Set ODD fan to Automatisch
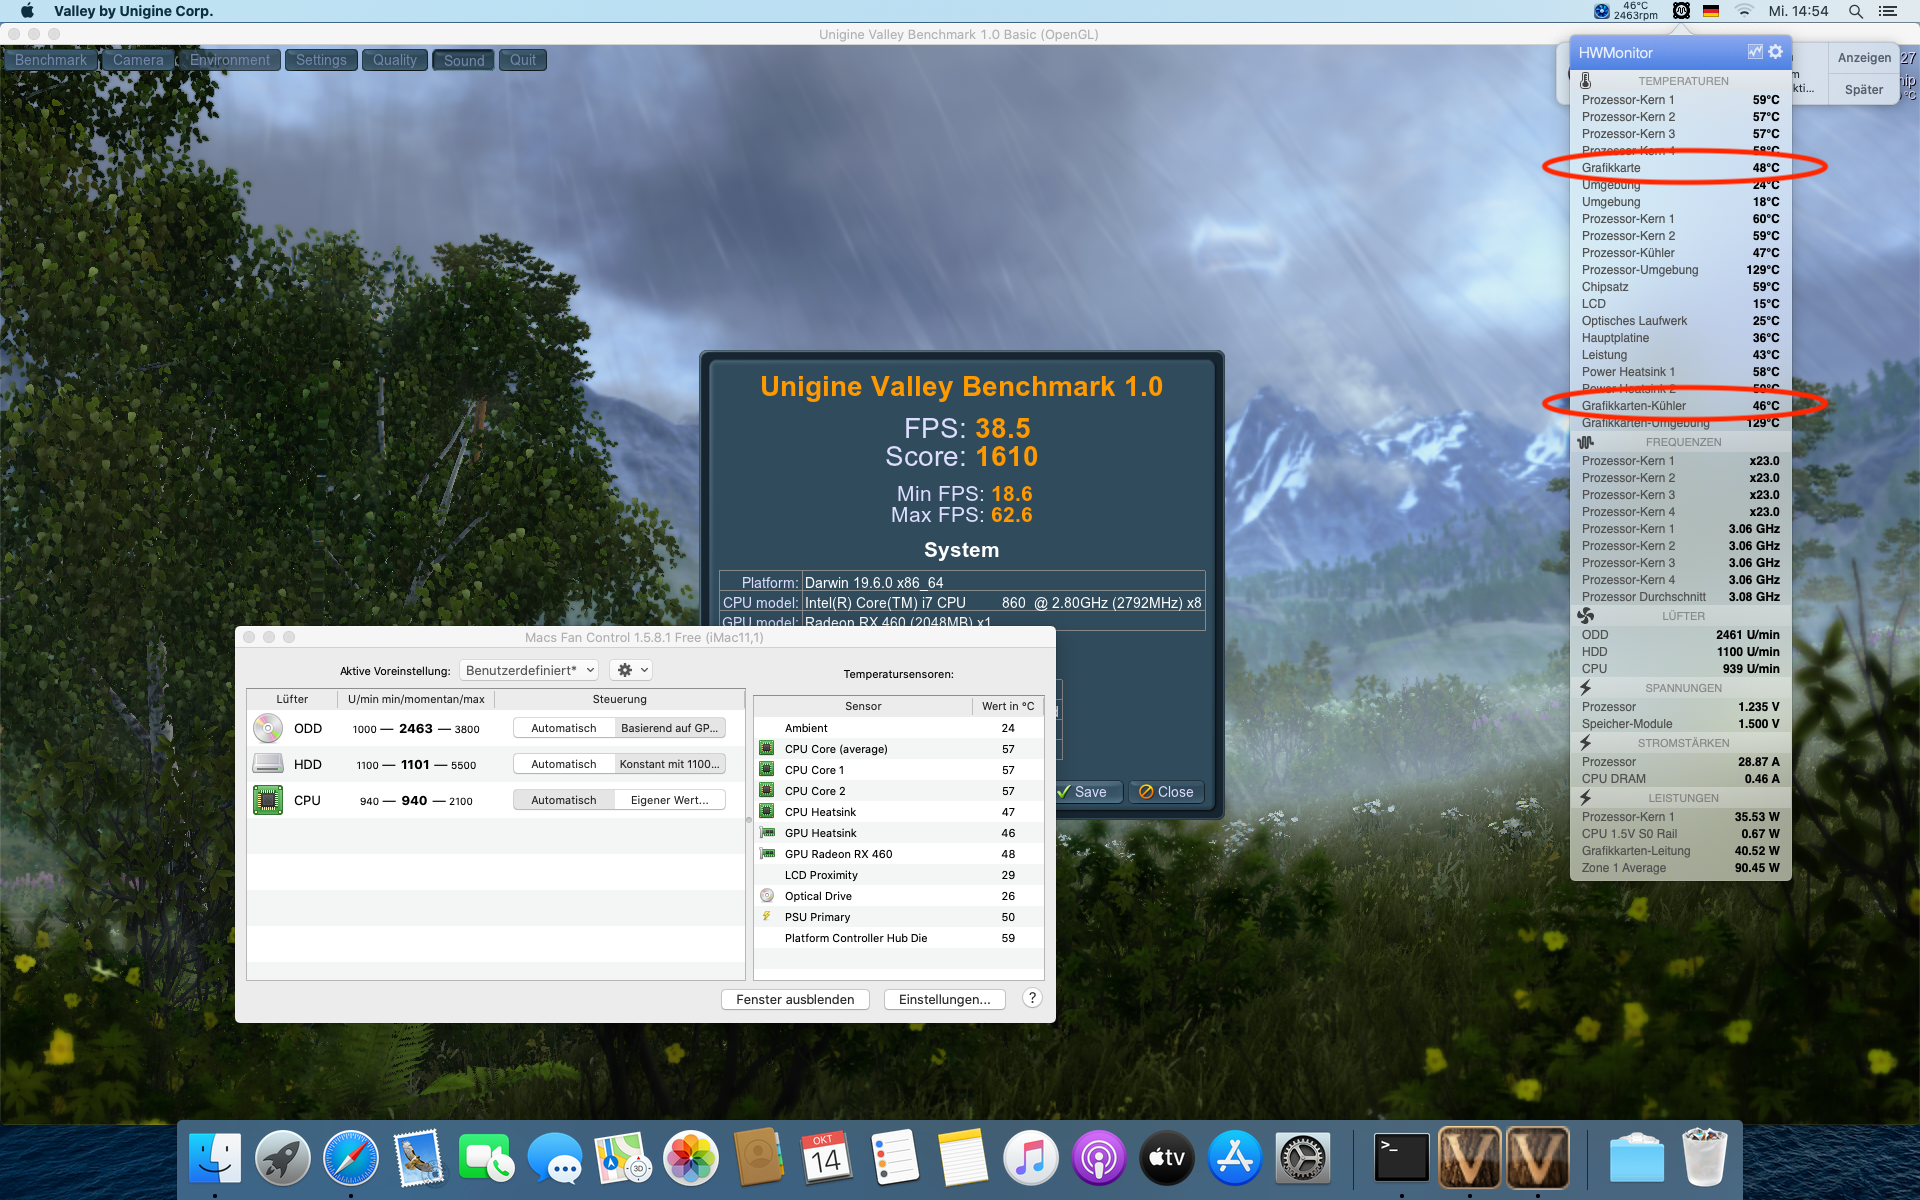 click(x=563, y=728)
